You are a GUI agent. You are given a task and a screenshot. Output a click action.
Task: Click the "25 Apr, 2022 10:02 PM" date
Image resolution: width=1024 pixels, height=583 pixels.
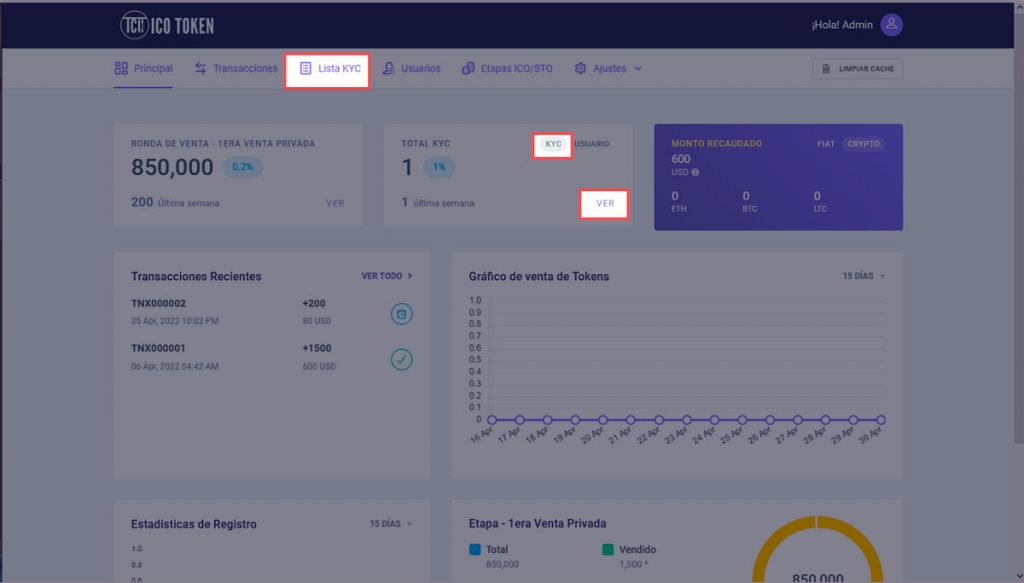coord(174,321)
